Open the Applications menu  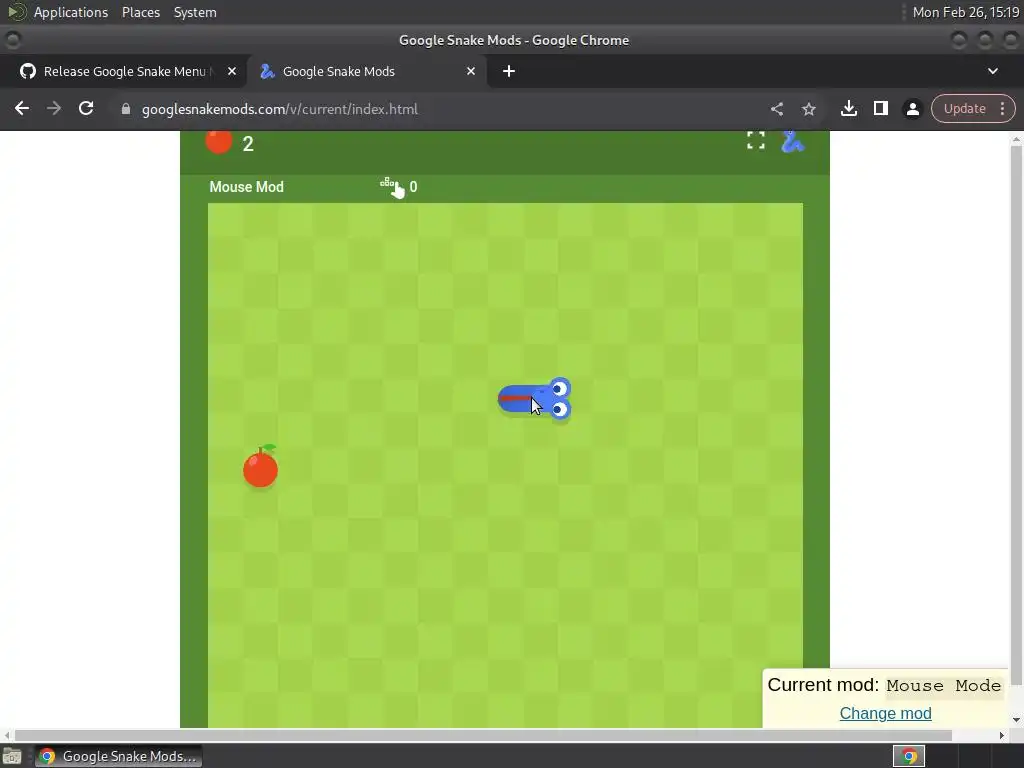71,12
